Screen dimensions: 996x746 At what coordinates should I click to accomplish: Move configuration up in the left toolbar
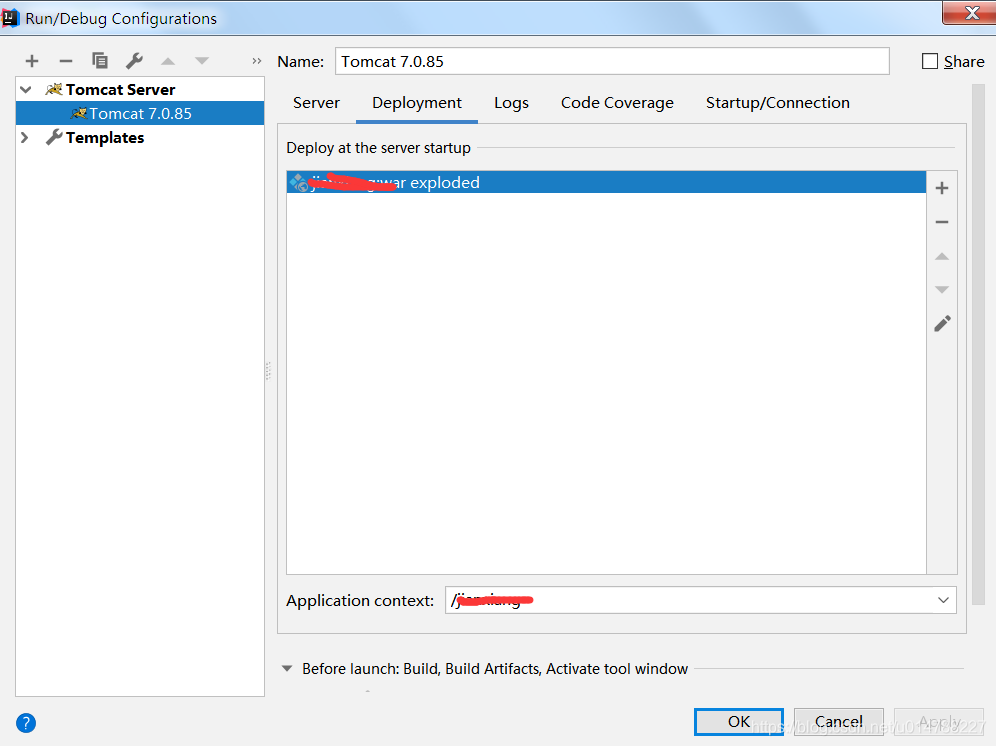(168, 61)
